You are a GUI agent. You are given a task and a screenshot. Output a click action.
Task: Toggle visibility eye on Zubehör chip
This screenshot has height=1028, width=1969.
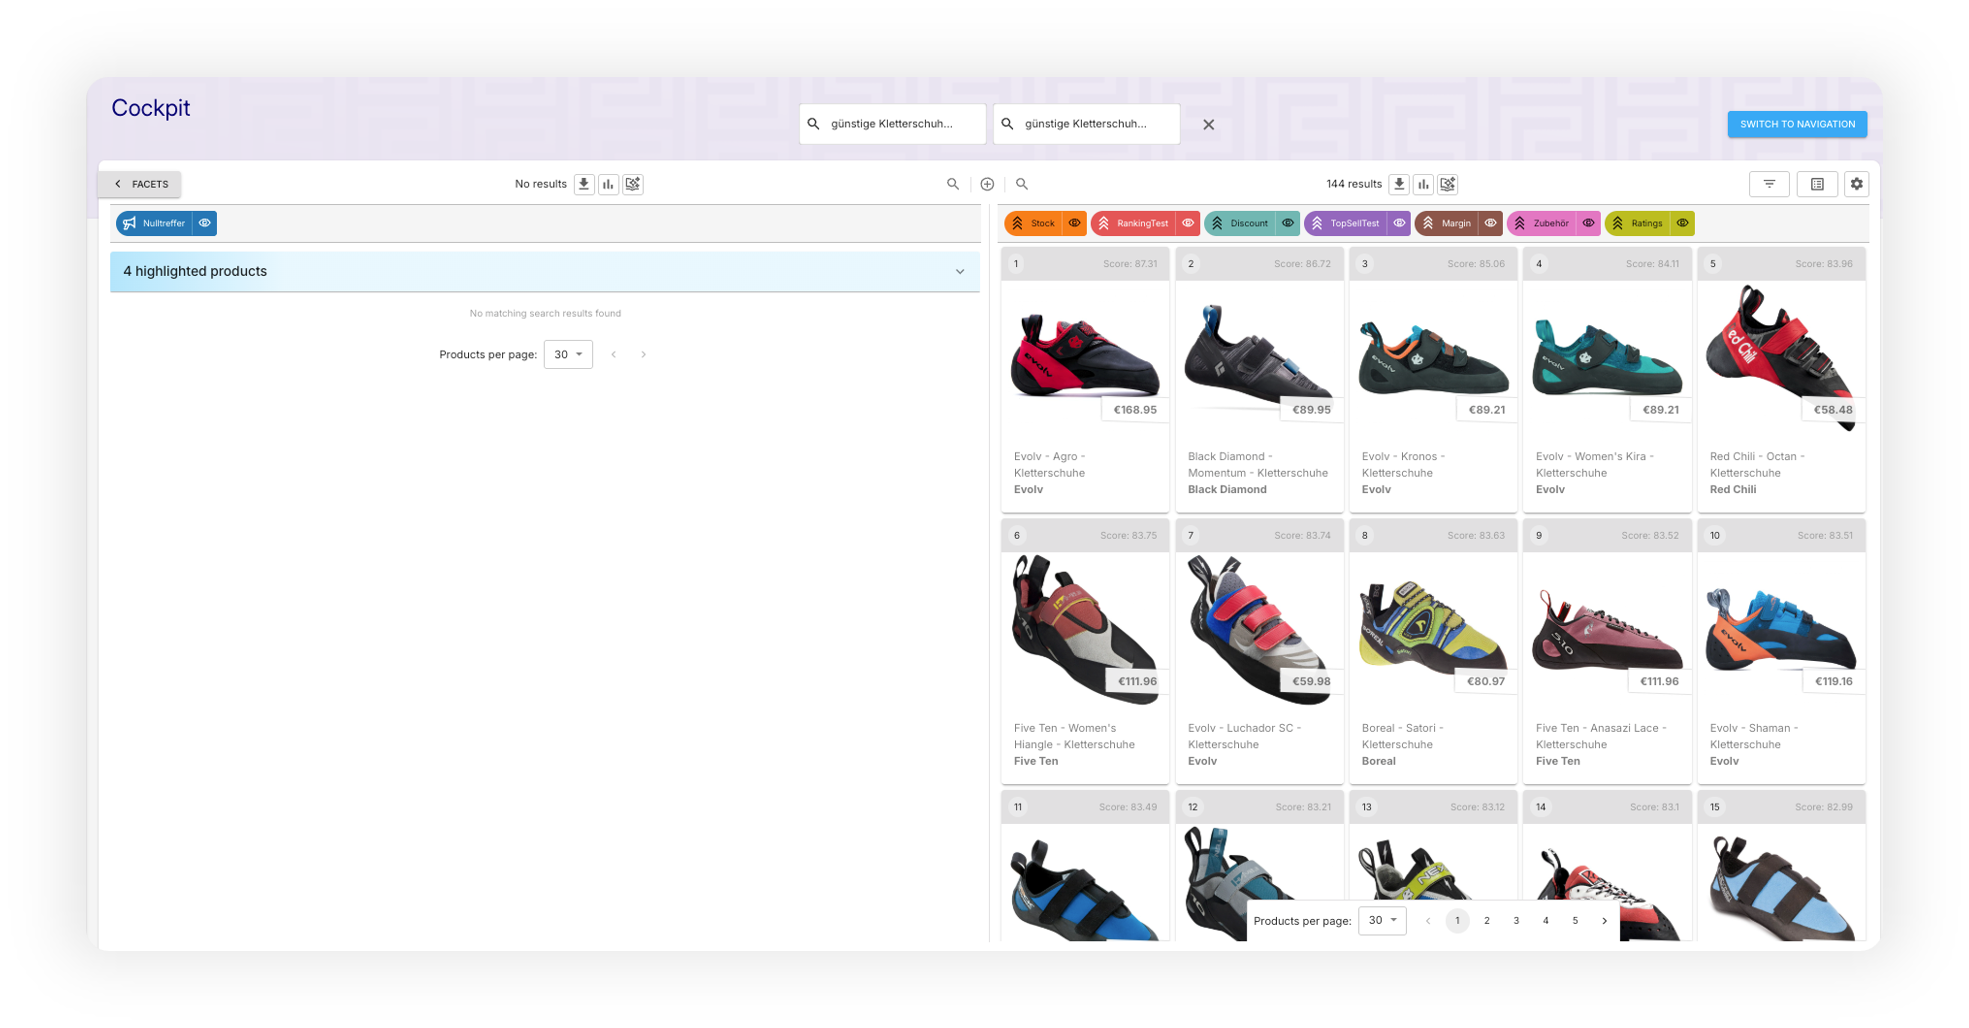[1588, 223]
